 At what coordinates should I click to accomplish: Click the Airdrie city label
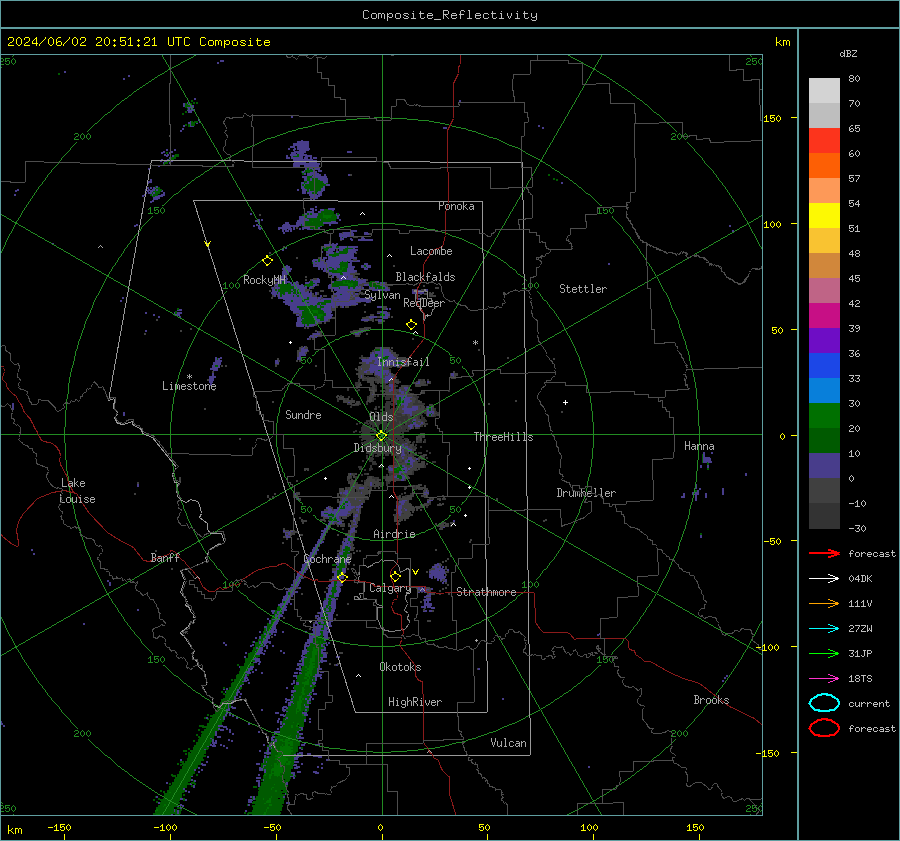tap(394, 534)
